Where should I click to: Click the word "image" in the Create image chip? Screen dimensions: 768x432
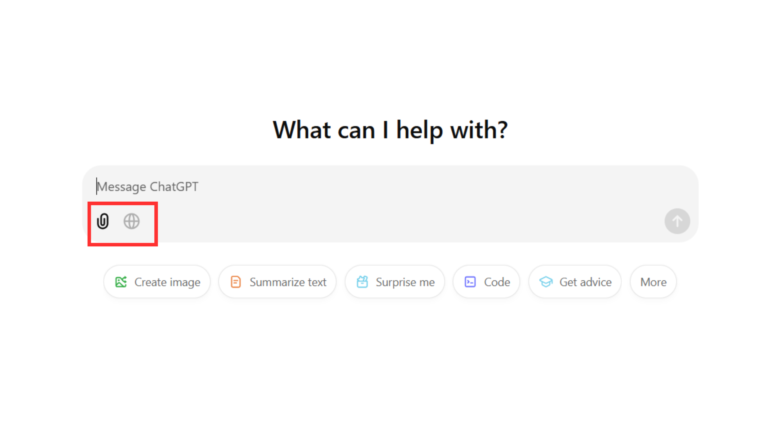184,282
